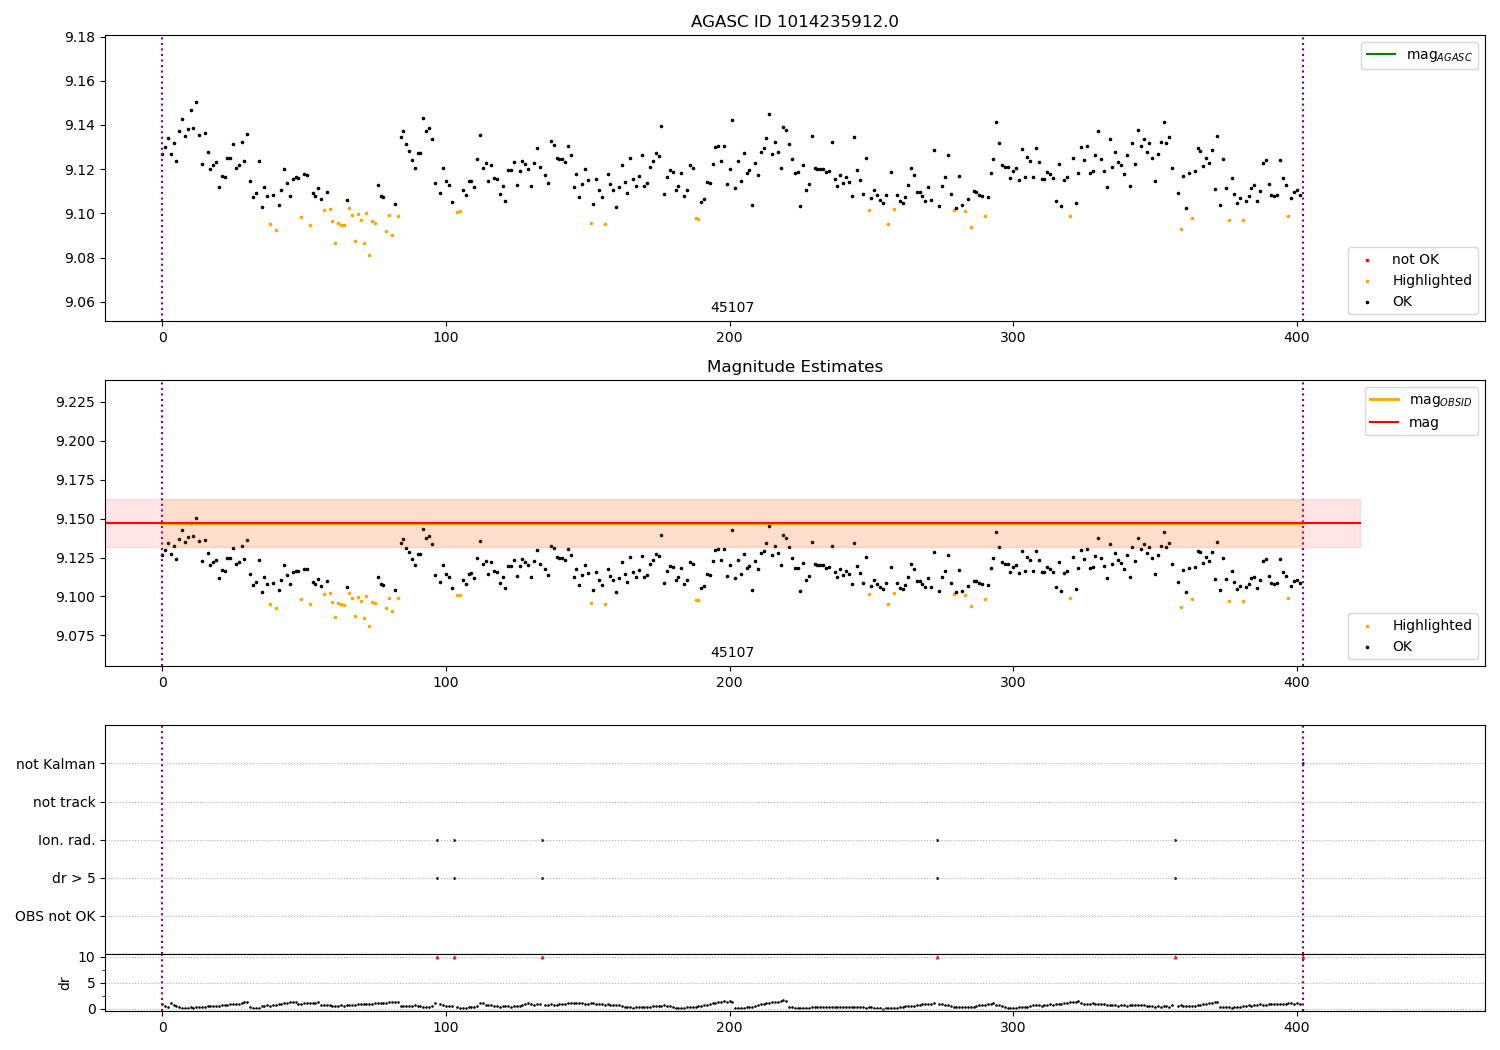Select the 'not OK' legend entry
This screenshot has width=1500, height=1050.
coord(1415,260)
